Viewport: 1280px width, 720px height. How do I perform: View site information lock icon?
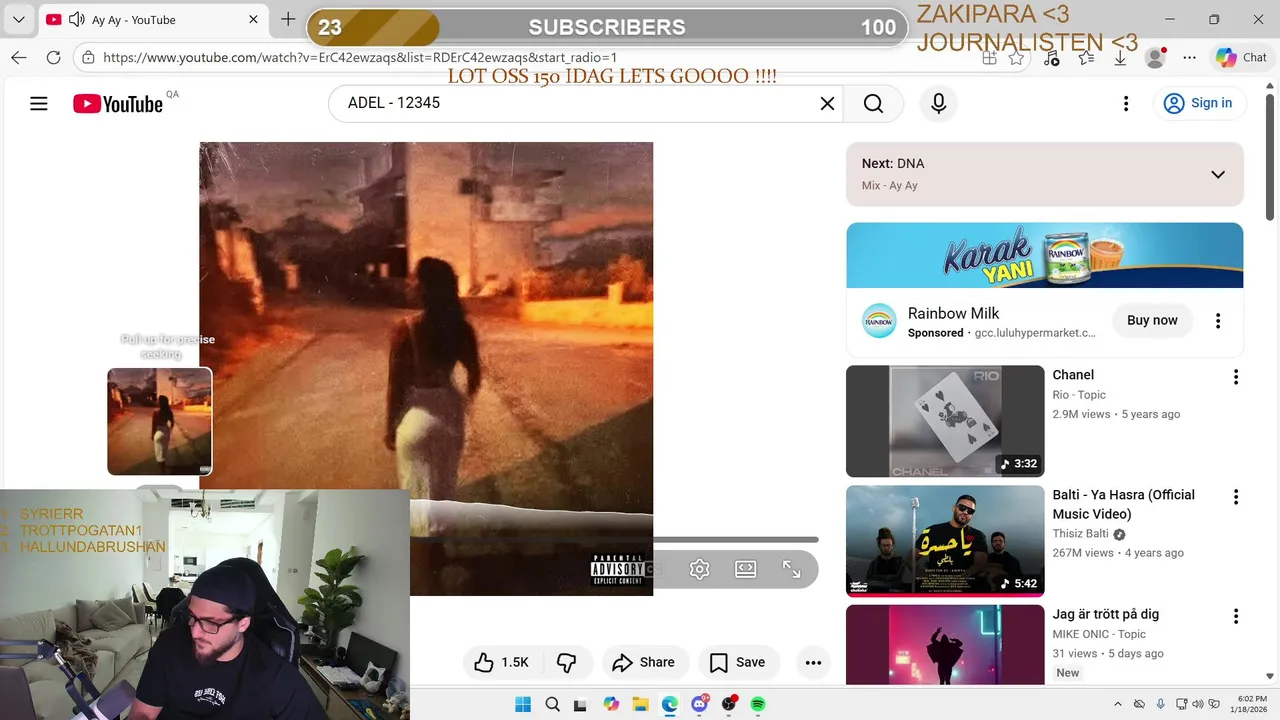[x=88, y=58]
